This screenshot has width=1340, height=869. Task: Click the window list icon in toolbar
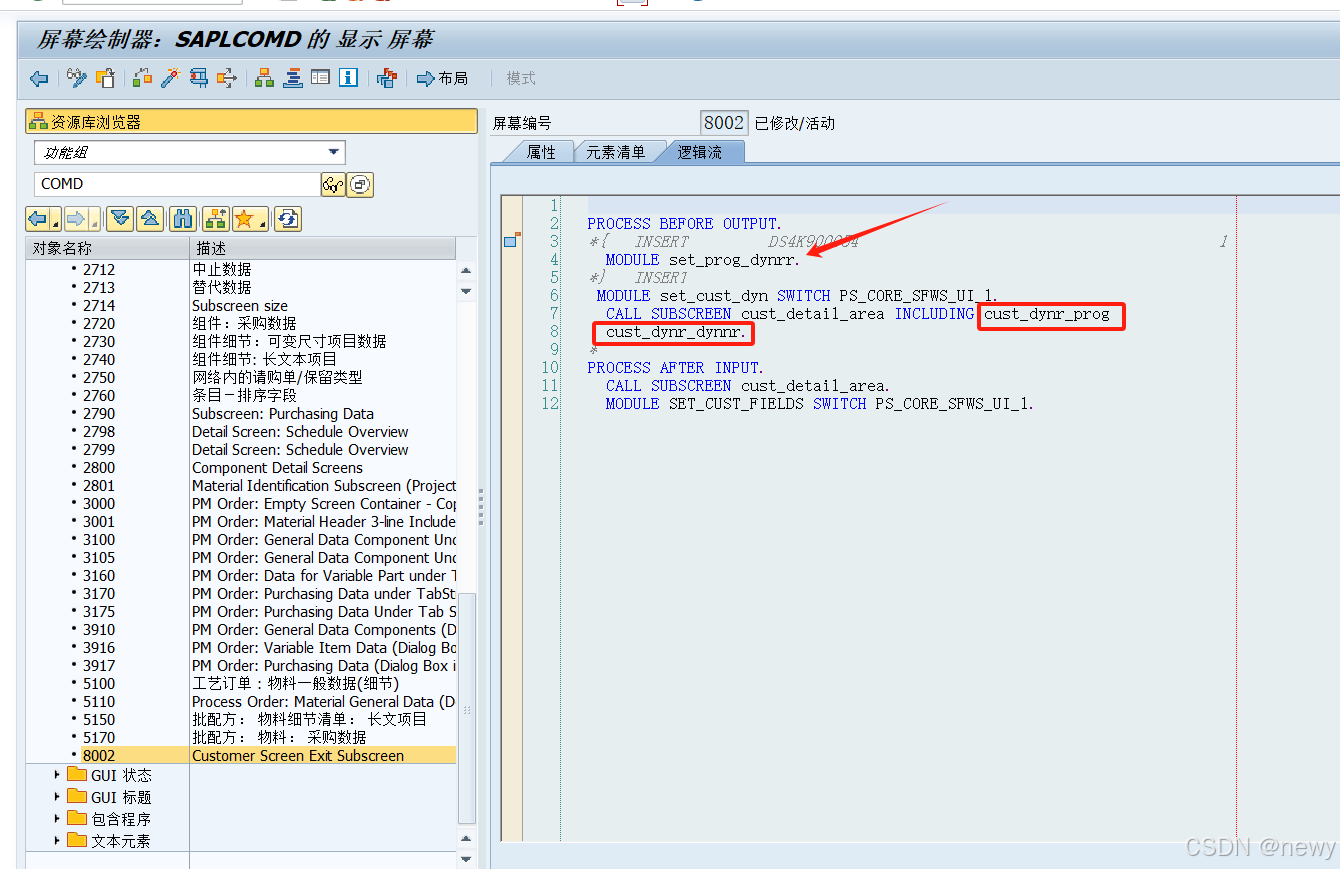pos(320,78)
